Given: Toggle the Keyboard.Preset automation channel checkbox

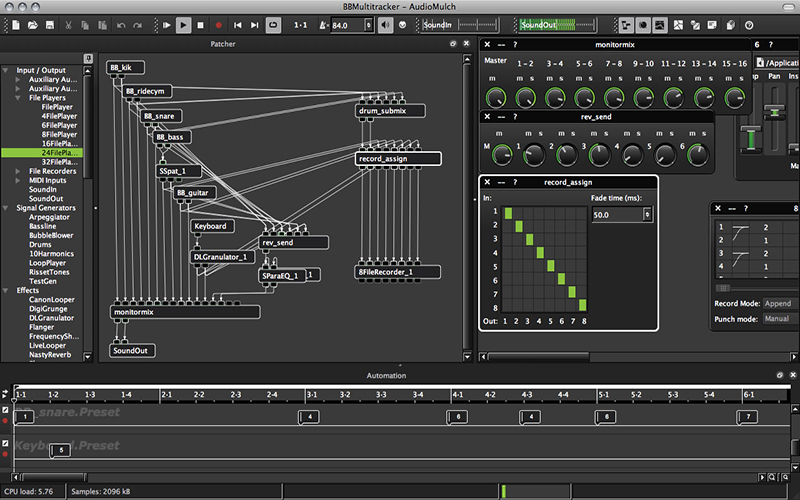Looking at the screenshot, I should (5, 443).
